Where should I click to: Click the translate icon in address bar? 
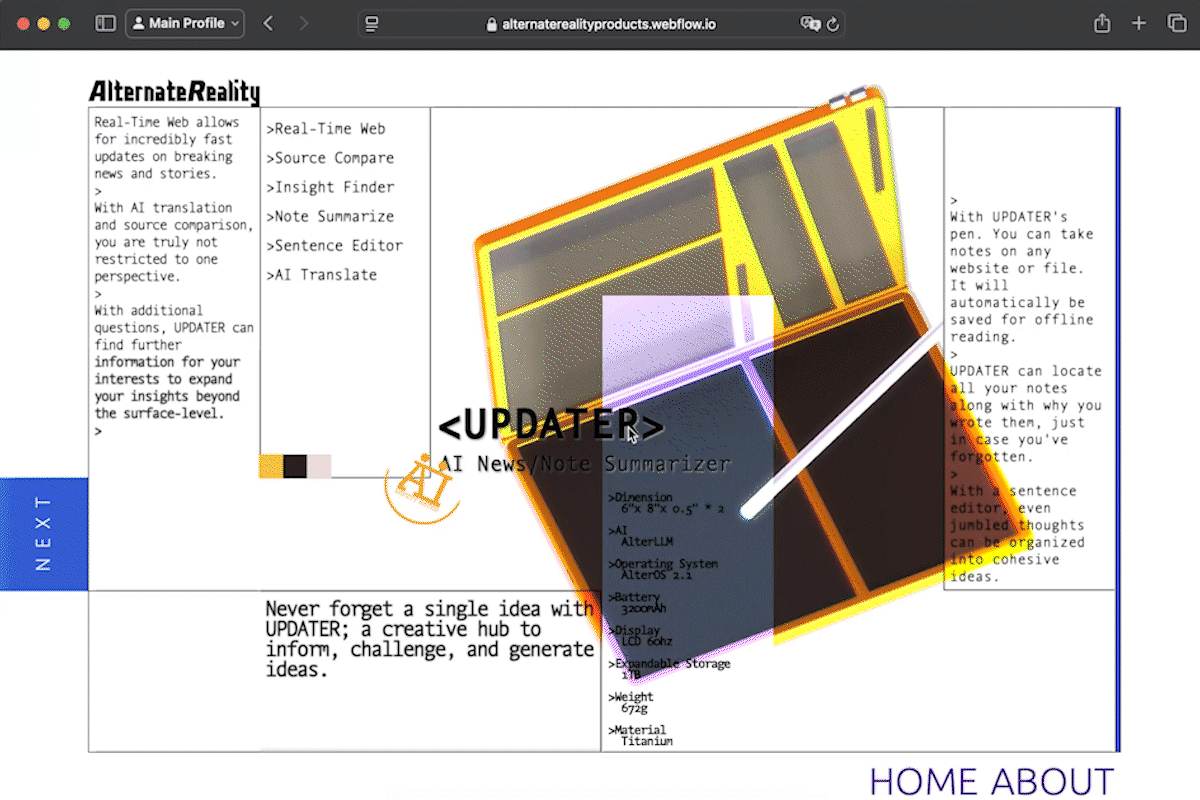pyautogui.click(x=809, y=24)
